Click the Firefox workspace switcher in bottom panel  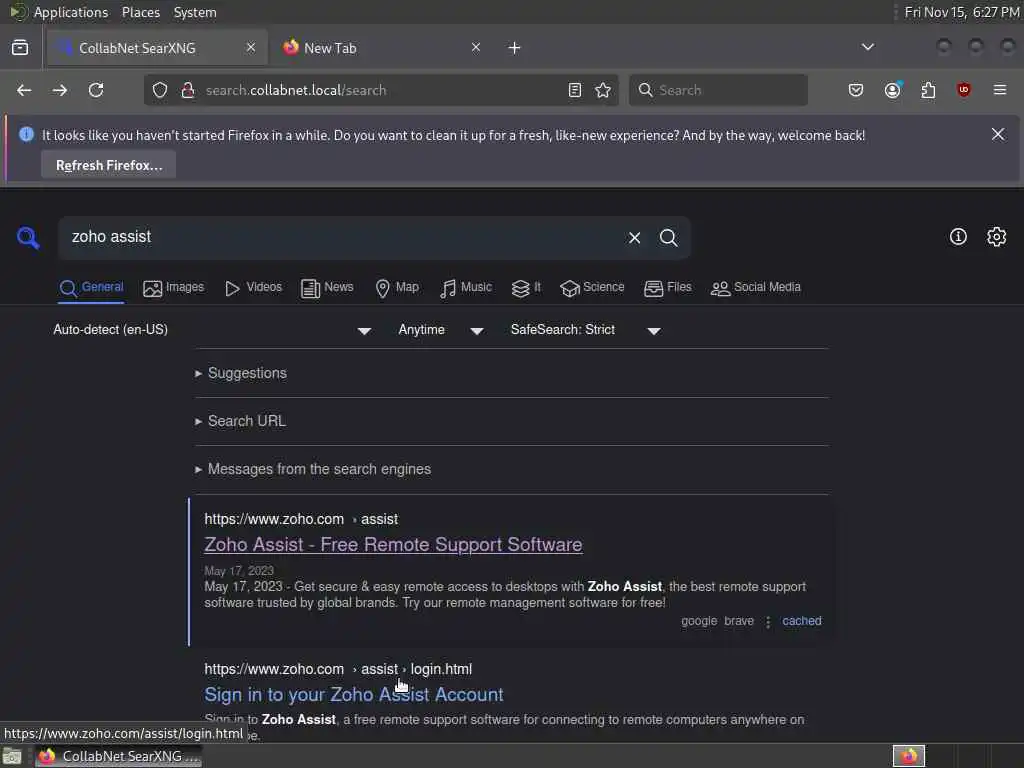pos(909,756)
